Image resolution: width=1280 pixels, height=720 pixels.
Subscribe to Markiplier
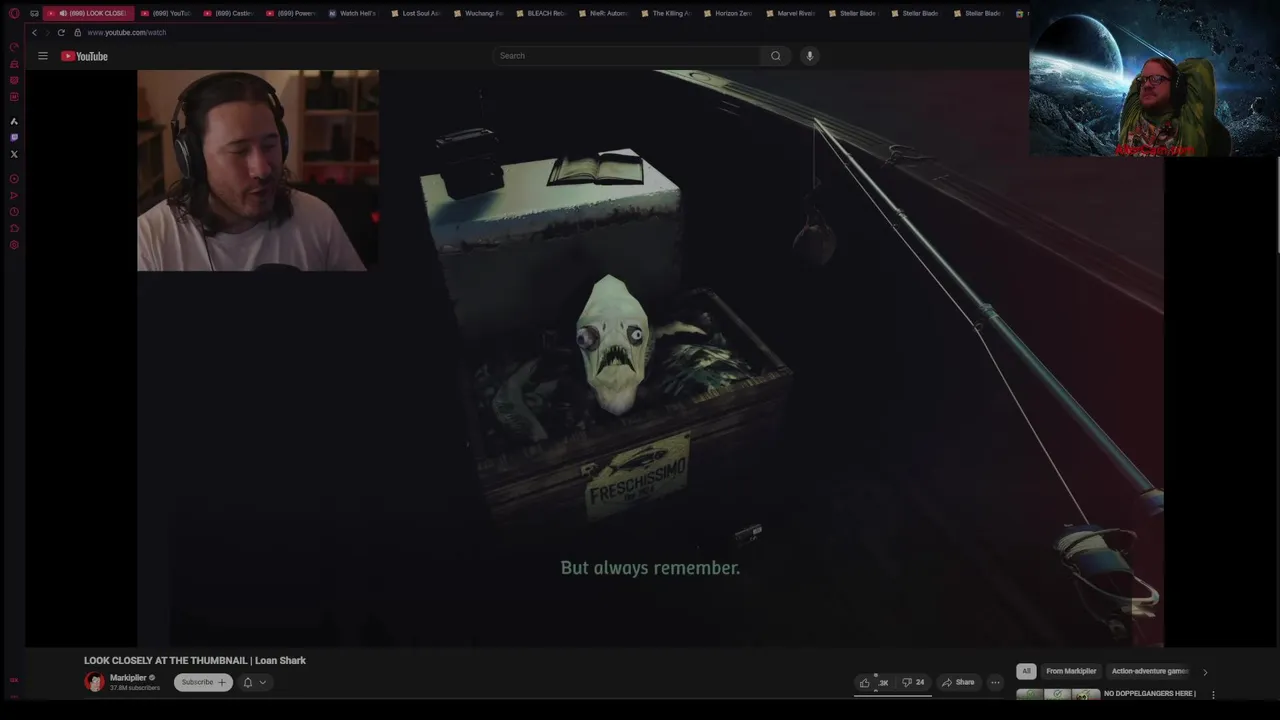coord(203,682)
